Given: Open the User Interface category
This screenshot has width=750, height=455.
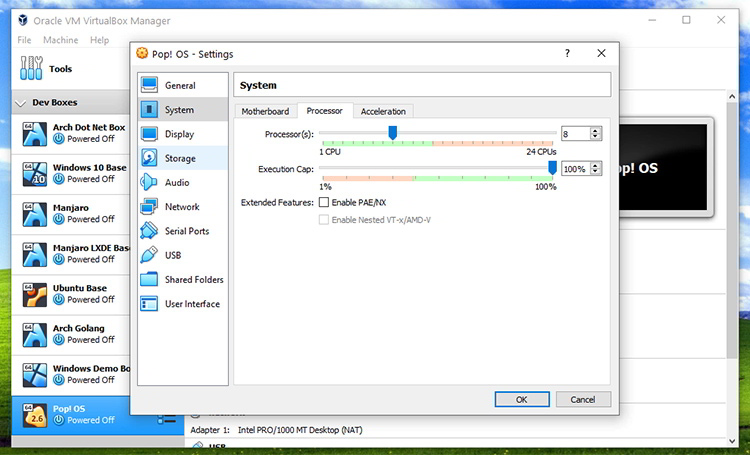Looking at the screenshot, I should tap(183, 304).
